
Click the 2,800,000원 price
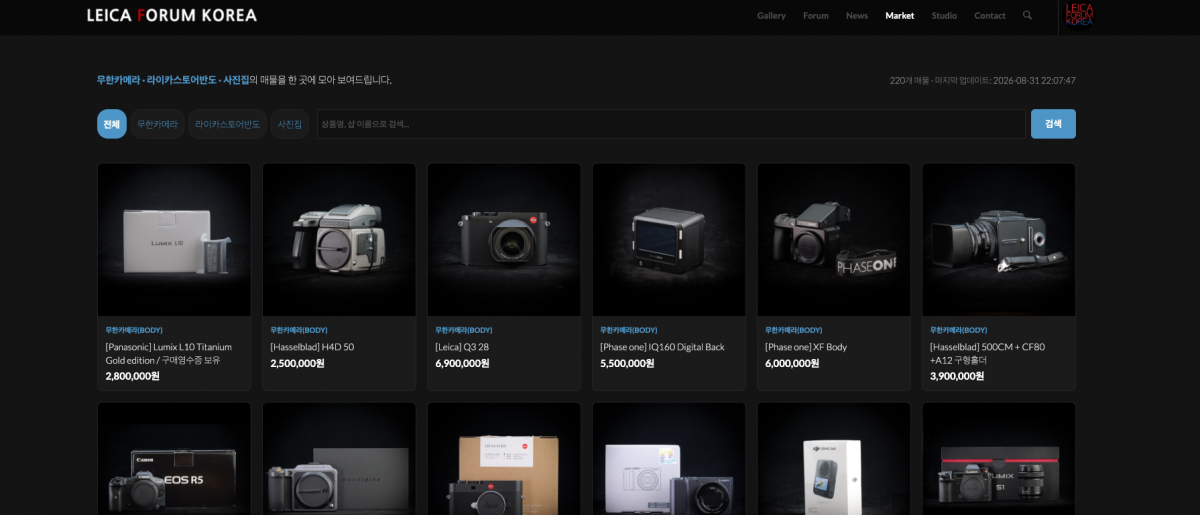pyautogui.click(x=132, y=377)
